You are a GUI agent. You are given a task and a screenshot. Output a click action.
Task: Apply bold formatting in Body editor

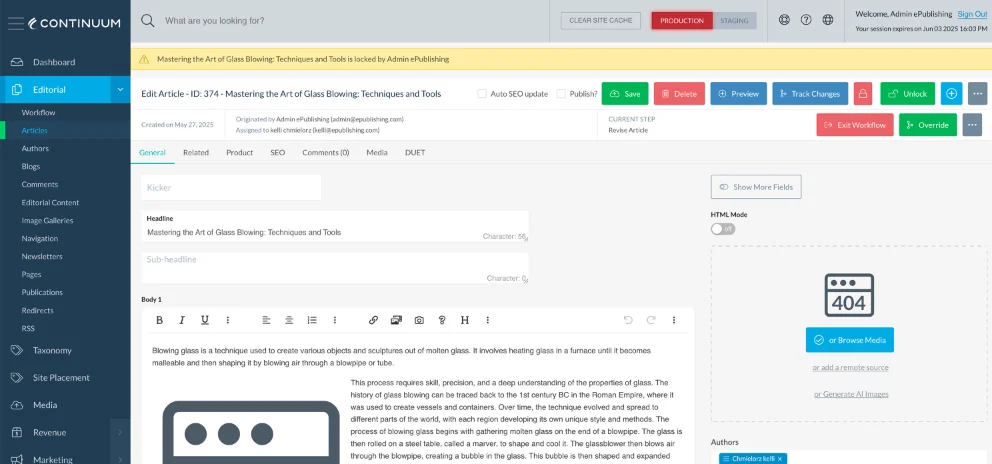point(159,320)
